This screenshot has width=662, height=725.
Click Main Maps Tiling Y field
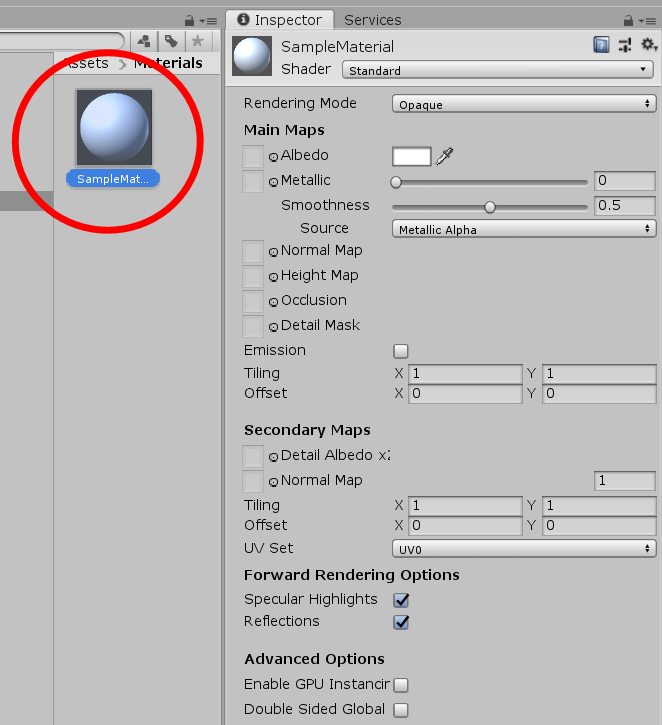point(599,374)
